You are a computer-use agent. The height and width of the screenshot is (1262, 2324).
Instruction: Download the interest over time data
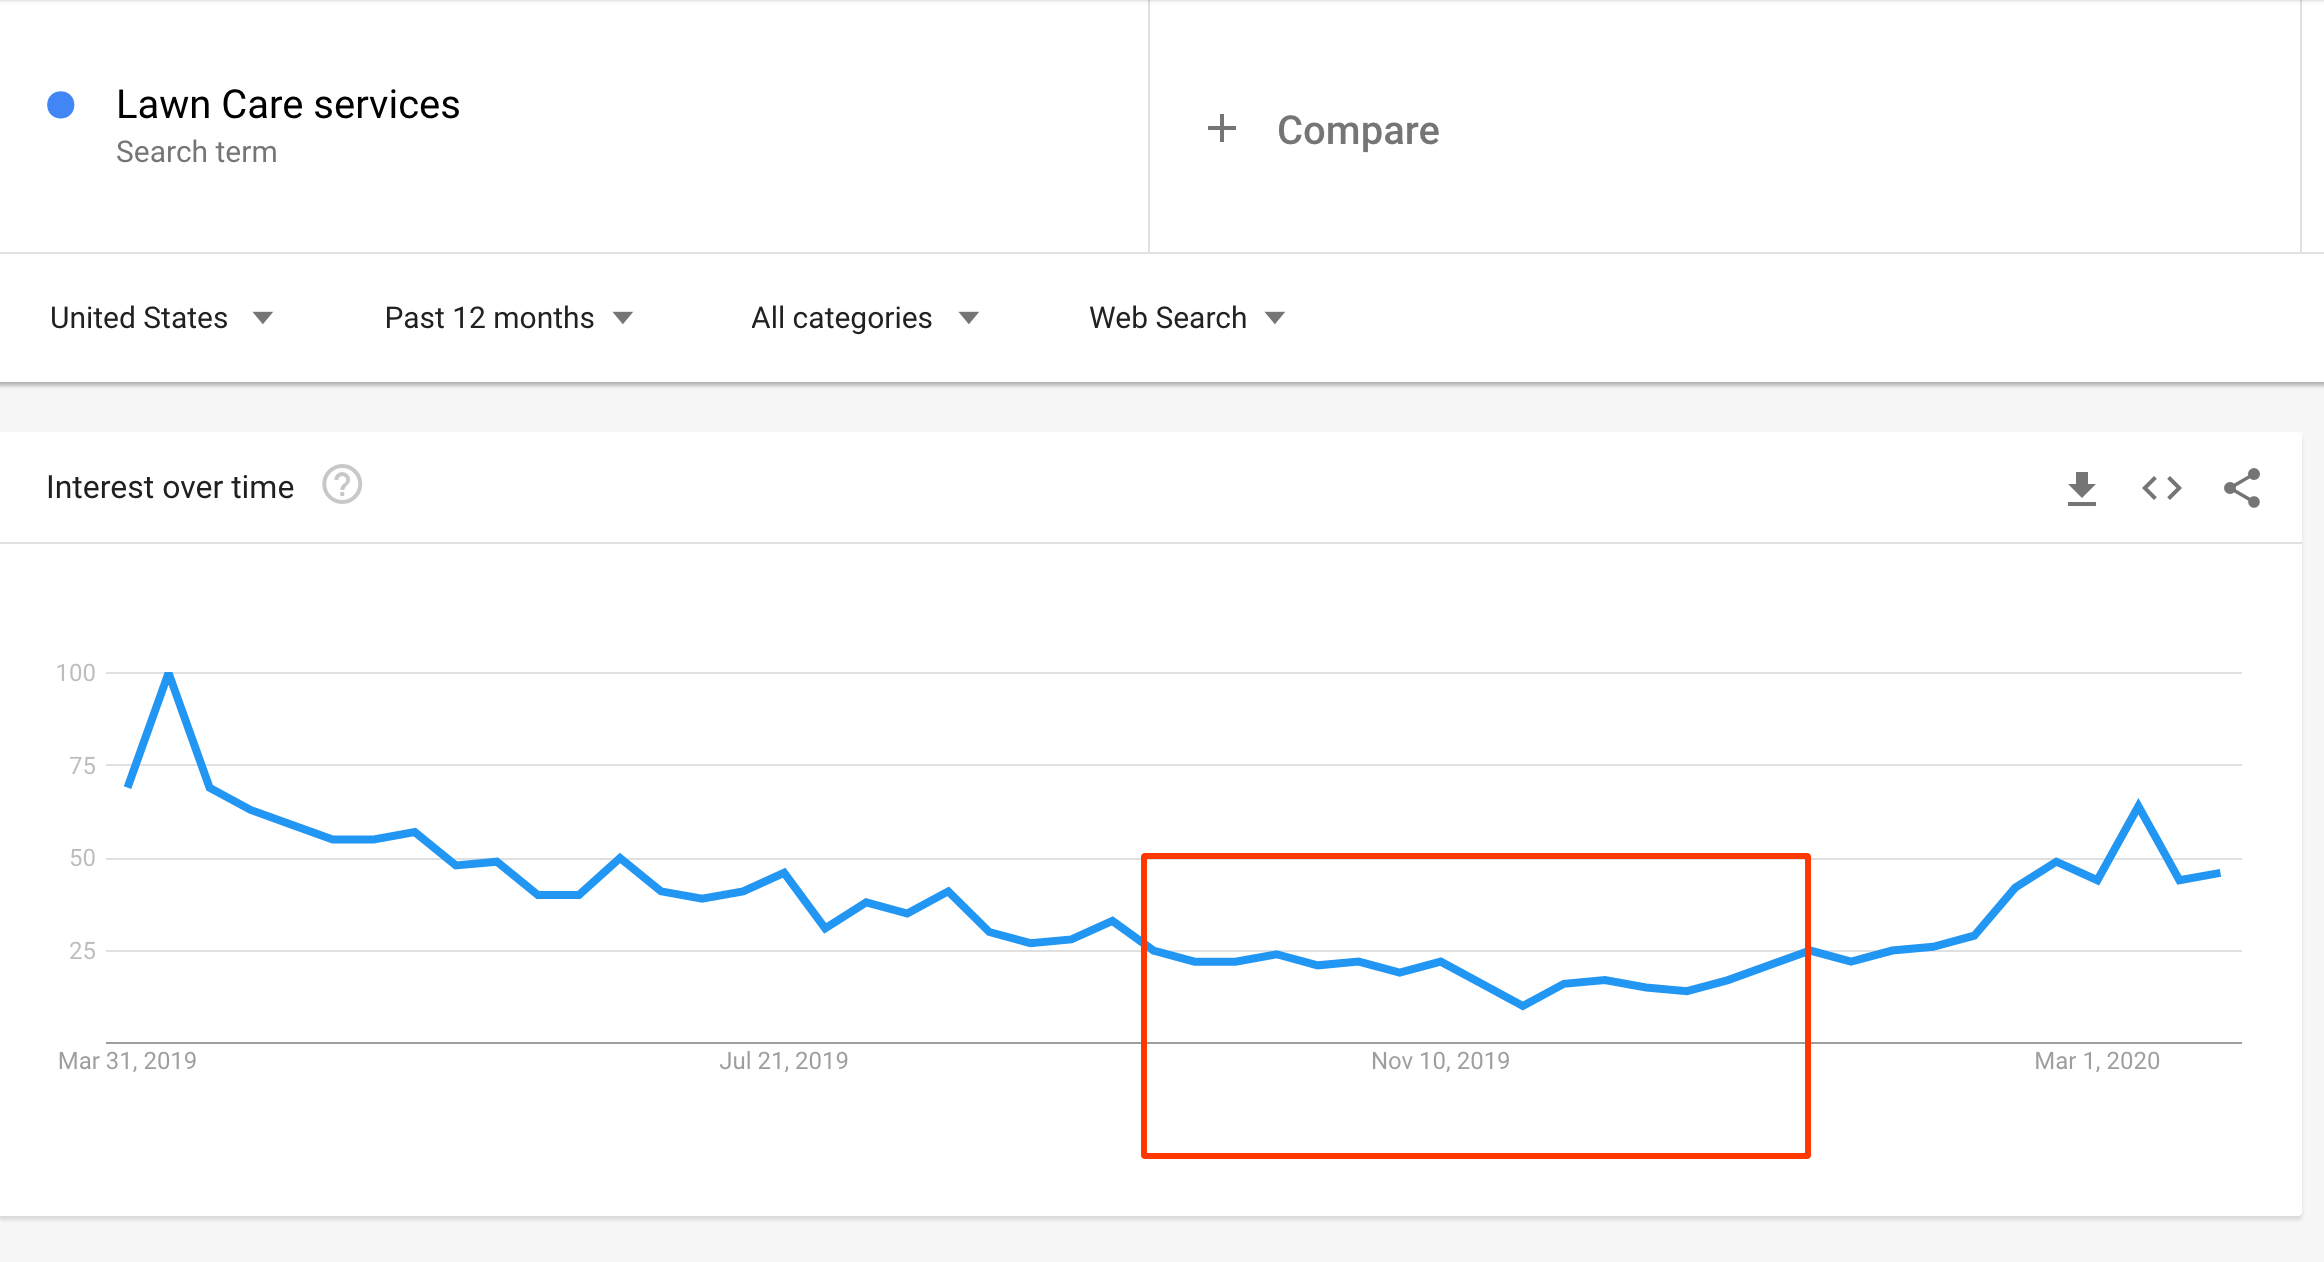tap(2081, 488)
